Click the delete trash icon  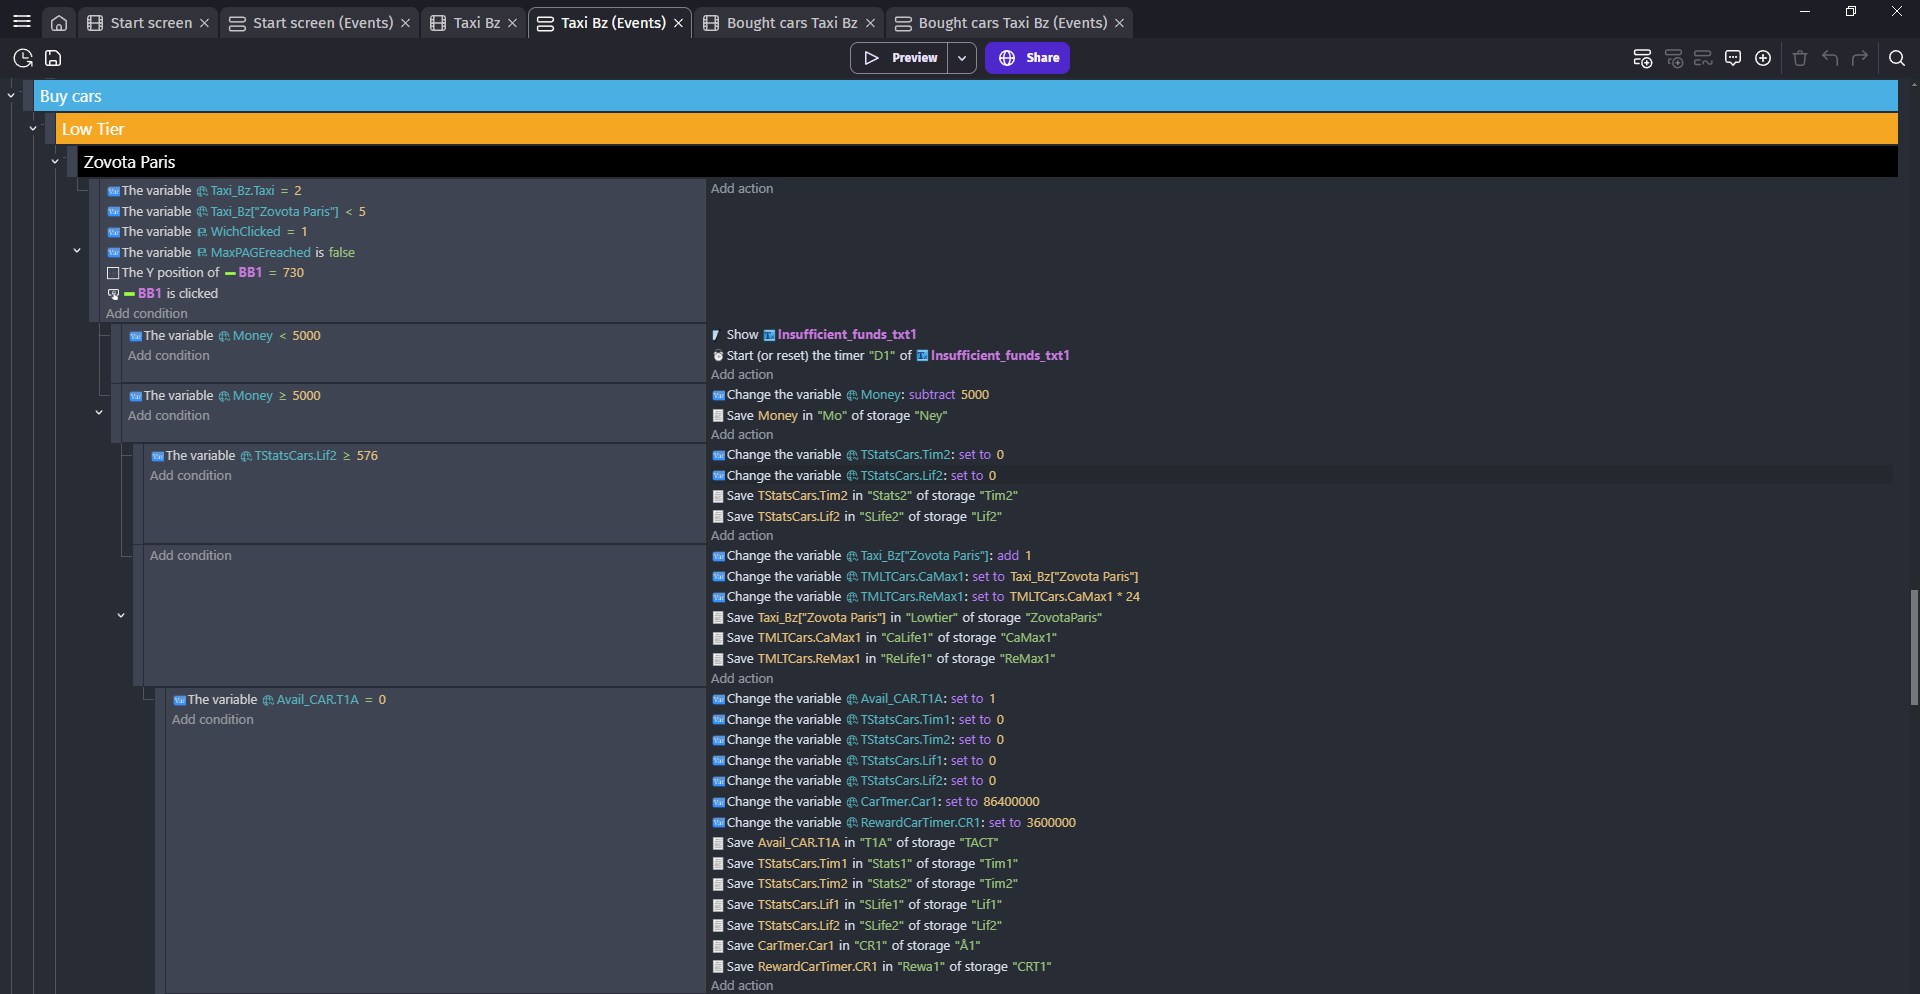[x=1800, y=58]
